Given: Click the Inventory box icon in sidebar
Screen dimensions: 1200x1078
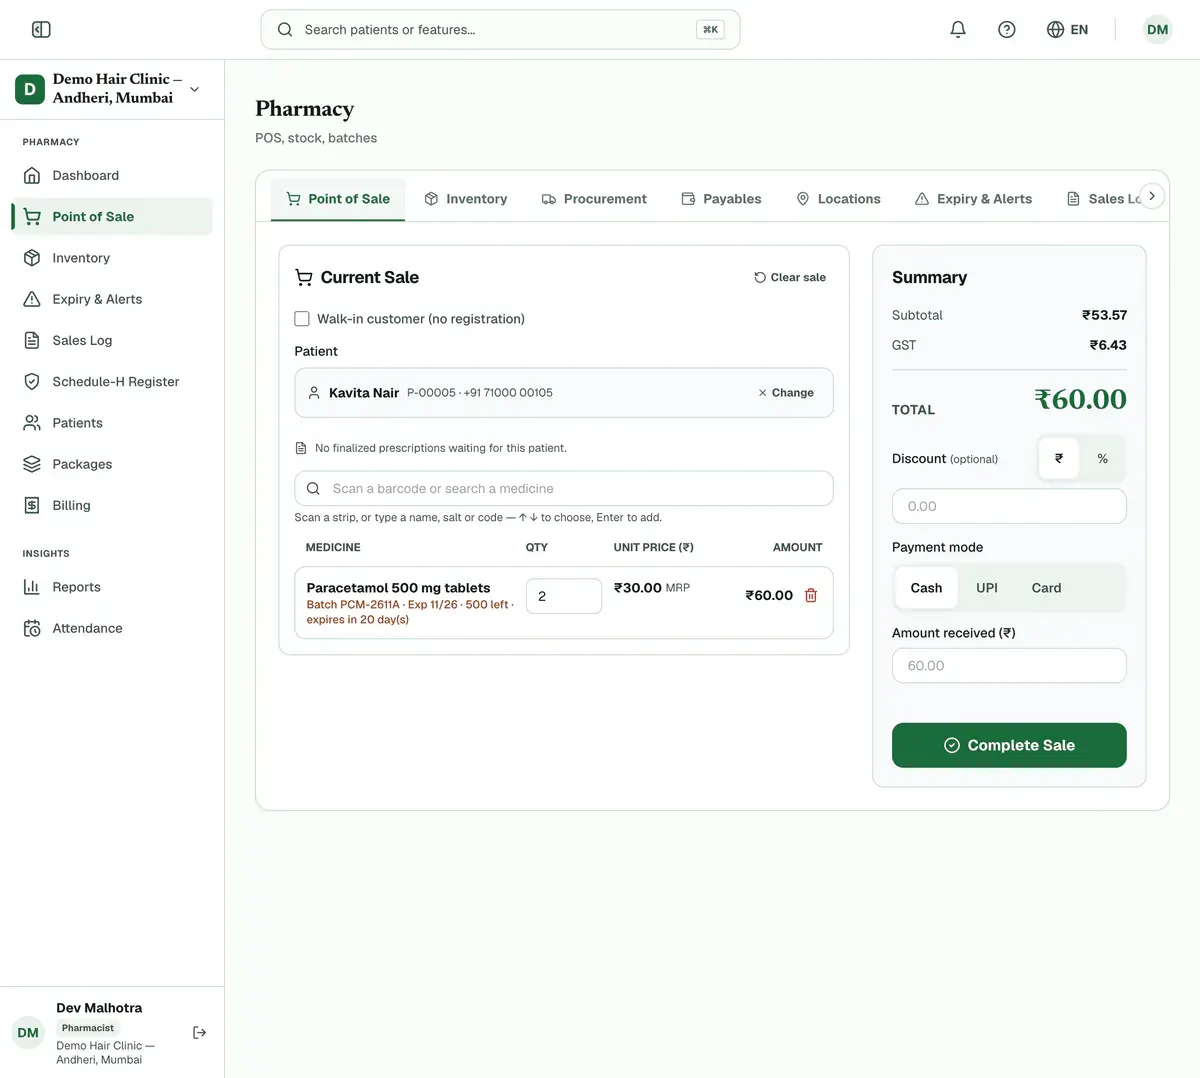Looking at the screenshot, I should [x=32, y=258].
